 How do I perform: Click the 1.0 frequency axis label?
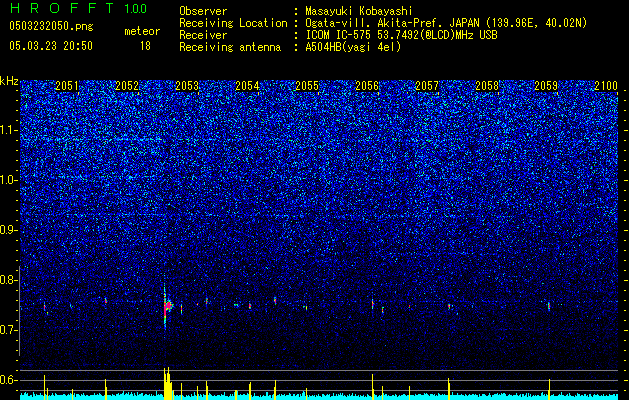tap(8, 180)
